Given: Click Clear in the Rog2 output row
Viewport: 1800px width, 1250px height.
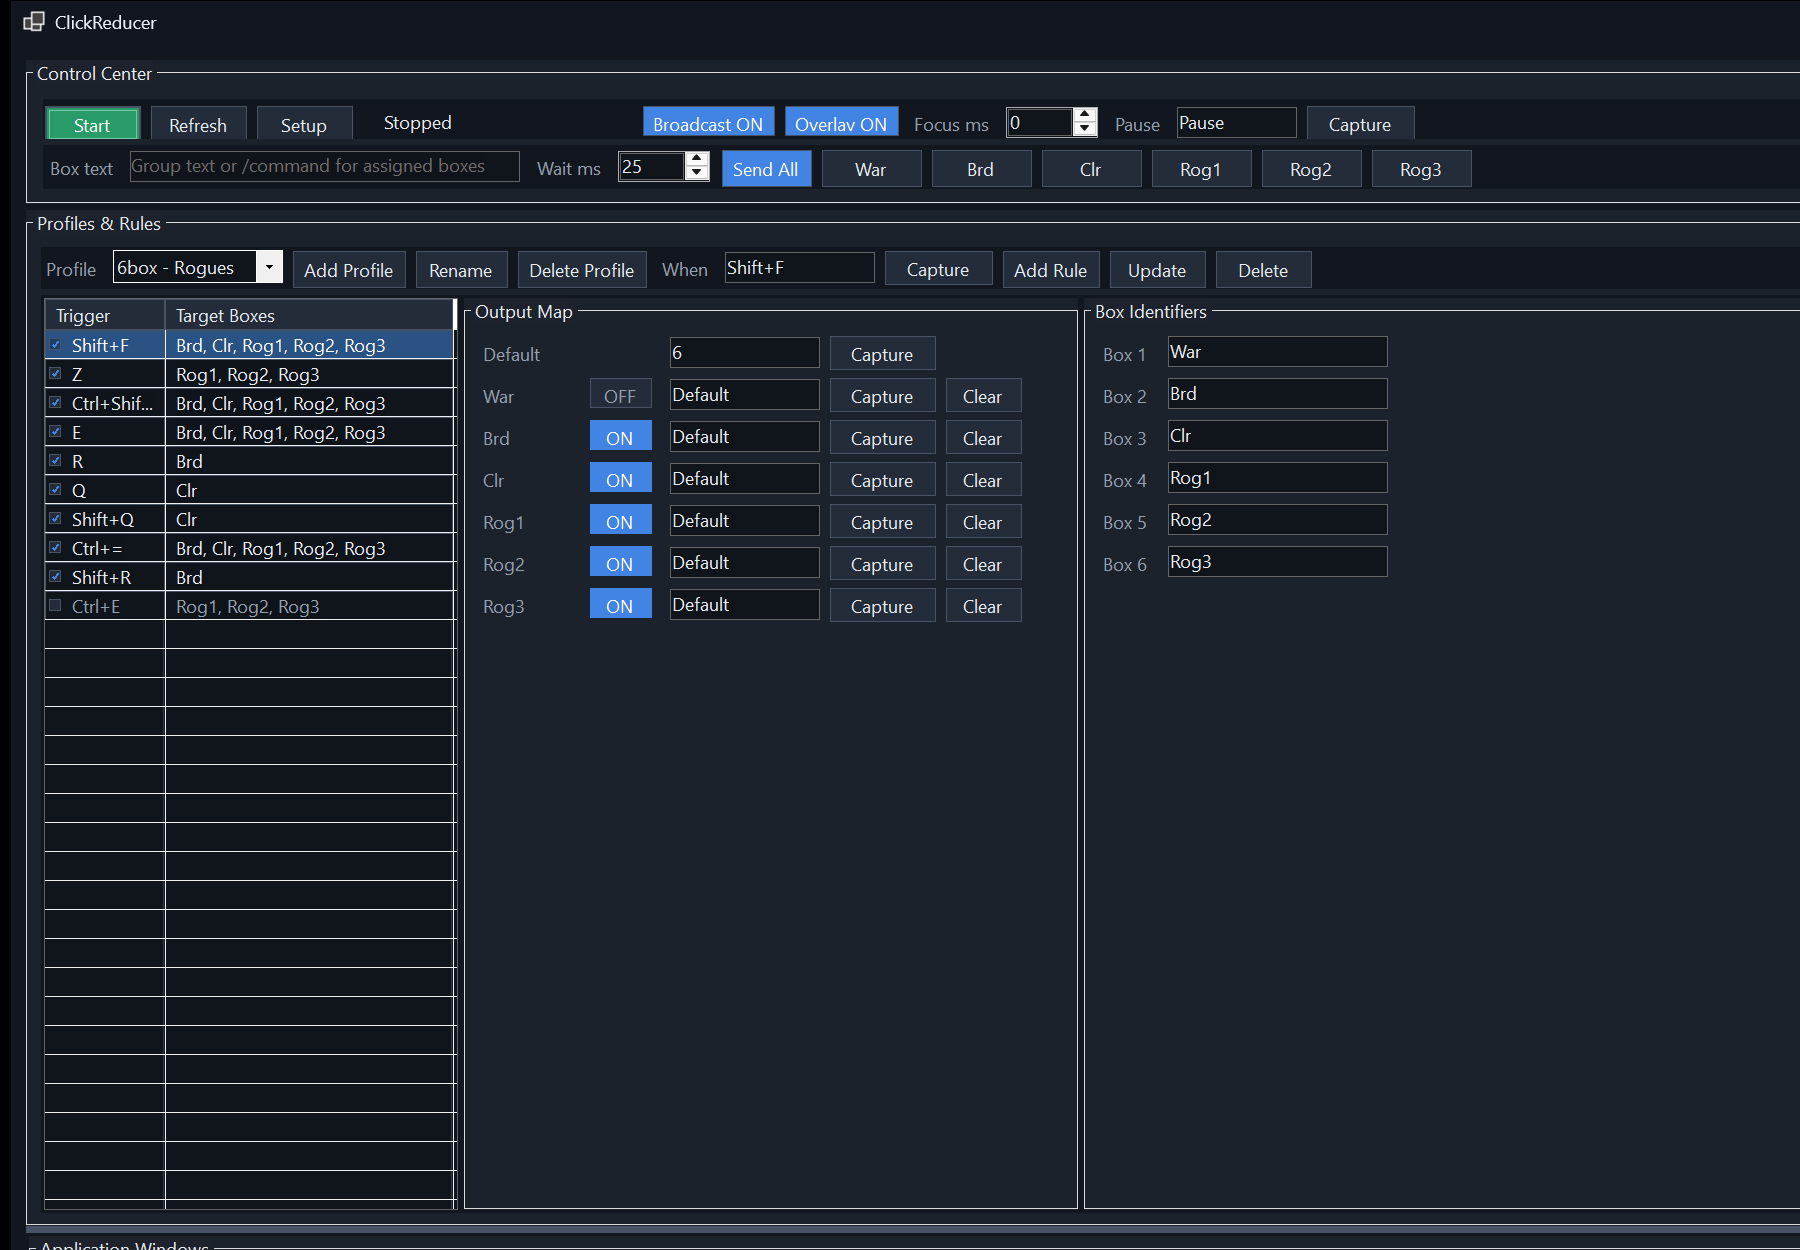Looking at the screenshot, I should coord(983,564).
